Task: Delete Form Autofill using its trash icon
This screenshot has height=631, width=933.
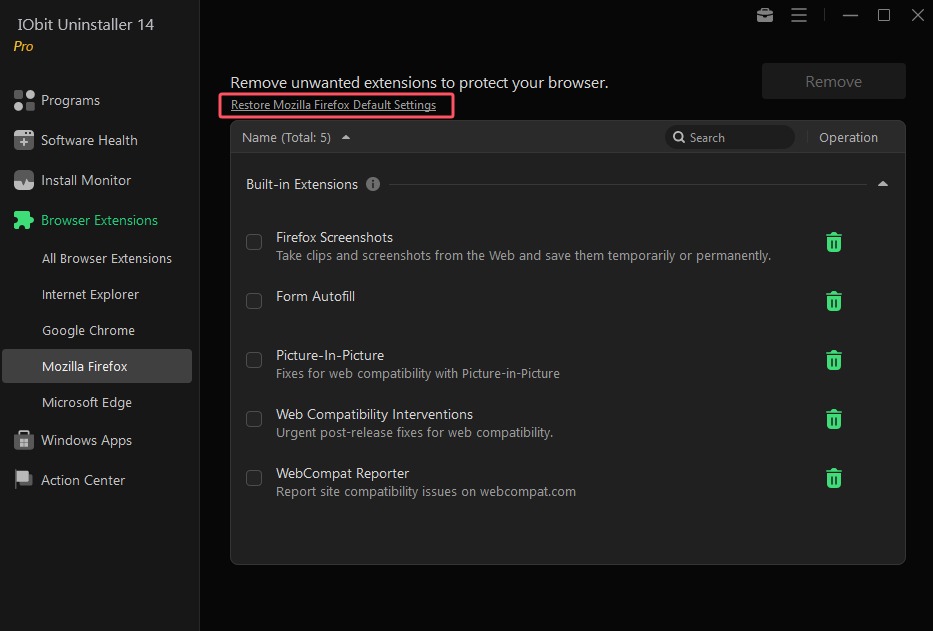Action: coord(833,301)
